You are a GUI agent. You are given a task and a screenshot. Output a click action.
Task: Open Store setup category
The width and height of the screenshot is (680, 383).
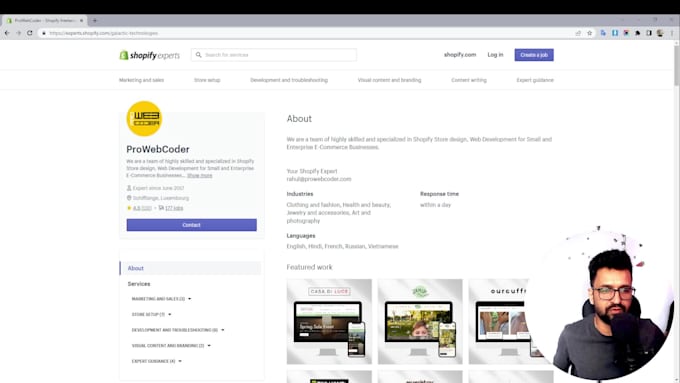[x=207, y=80]
